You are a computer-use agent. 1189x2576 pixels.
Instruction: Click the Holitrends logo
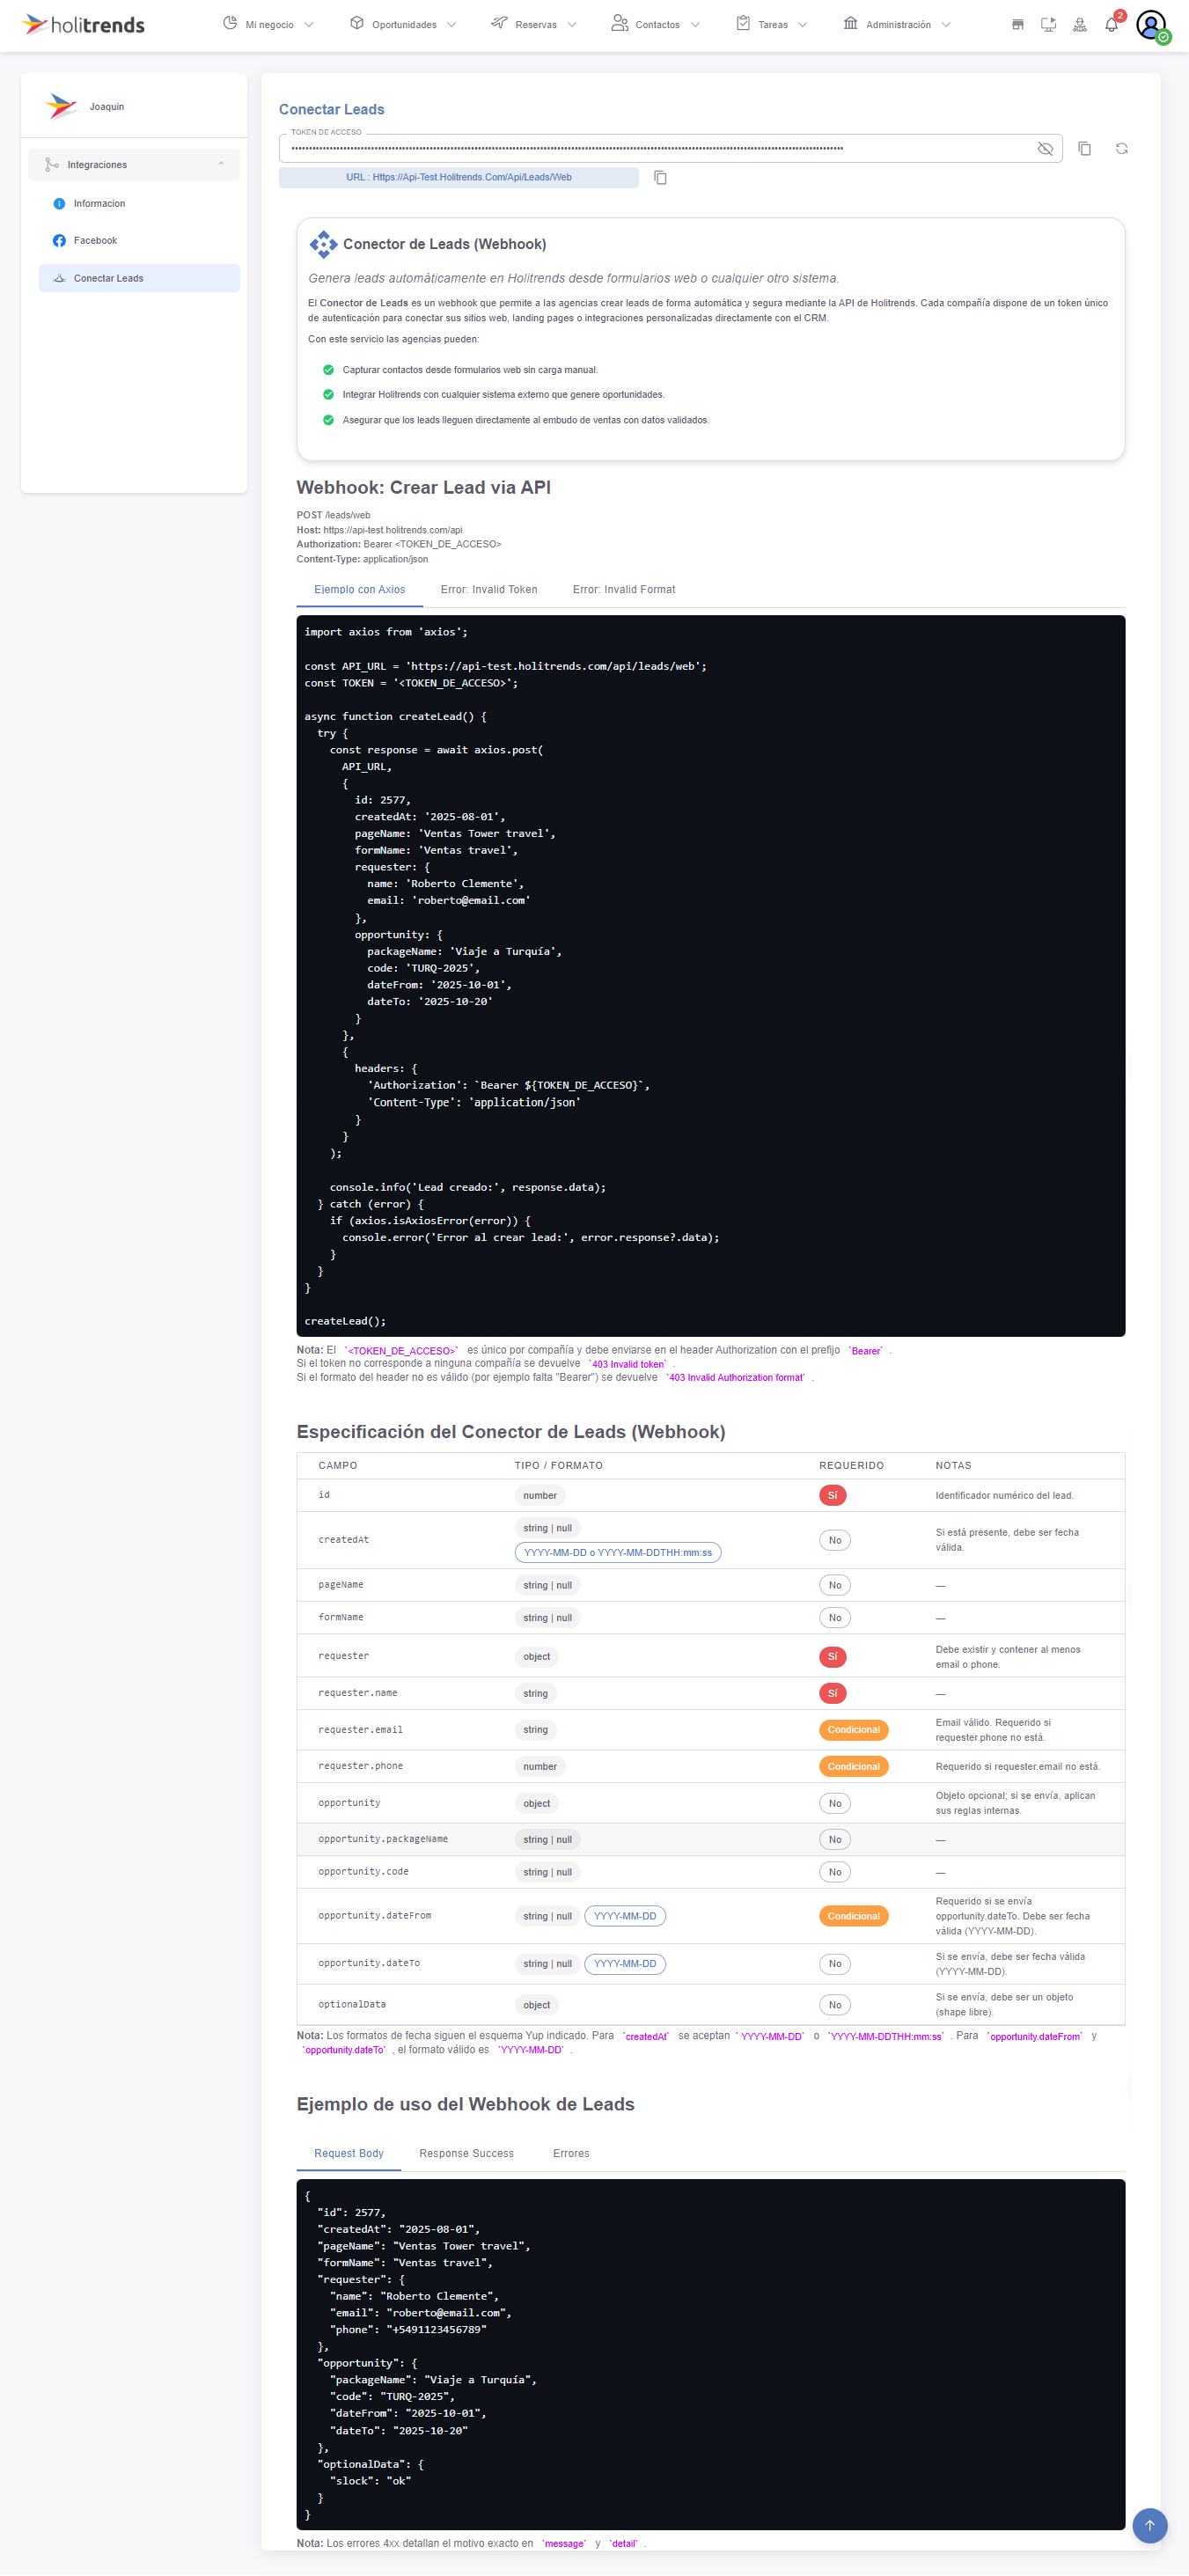[x=84, y=24]
